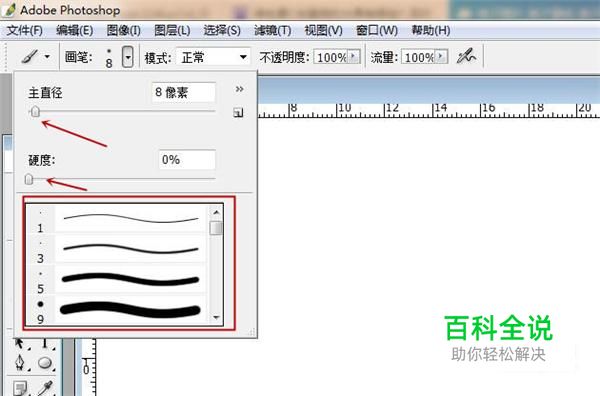600x396 pixels.
Task: Open the 窗口(W) menu
Action: click(377, 31)
